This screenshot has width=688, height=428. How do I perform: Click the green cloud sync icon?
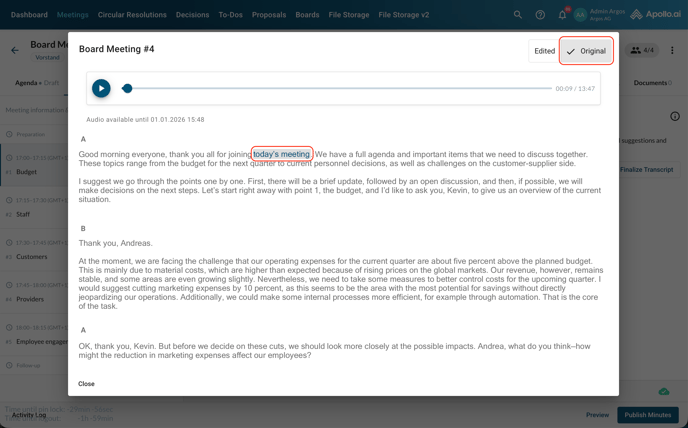(x=663, y=391)
